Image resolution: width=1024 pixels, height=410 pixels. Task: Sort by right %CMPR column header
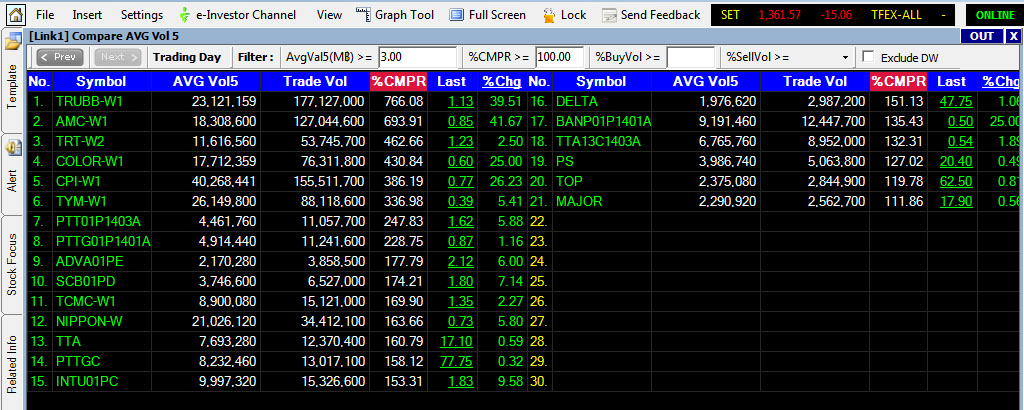(x=899, y=82)
